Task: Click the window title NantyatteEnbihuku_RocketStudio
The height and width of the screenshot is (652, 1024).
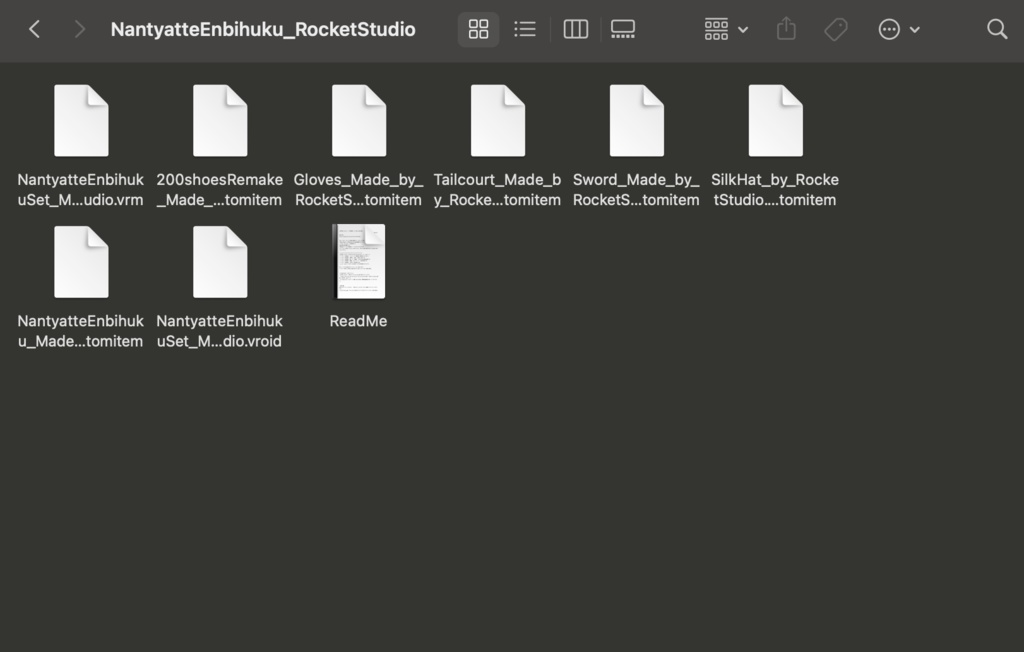Action: point(263,29)
